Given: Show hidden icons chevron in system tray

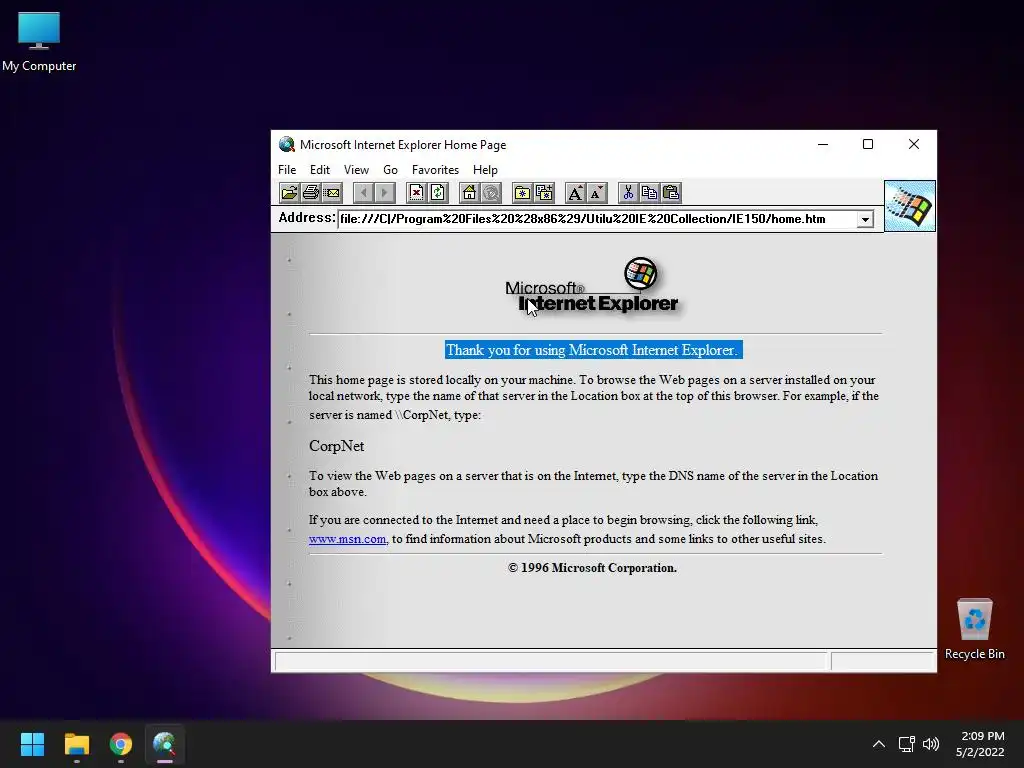Looking at the screenshot, I should (879, 744).
